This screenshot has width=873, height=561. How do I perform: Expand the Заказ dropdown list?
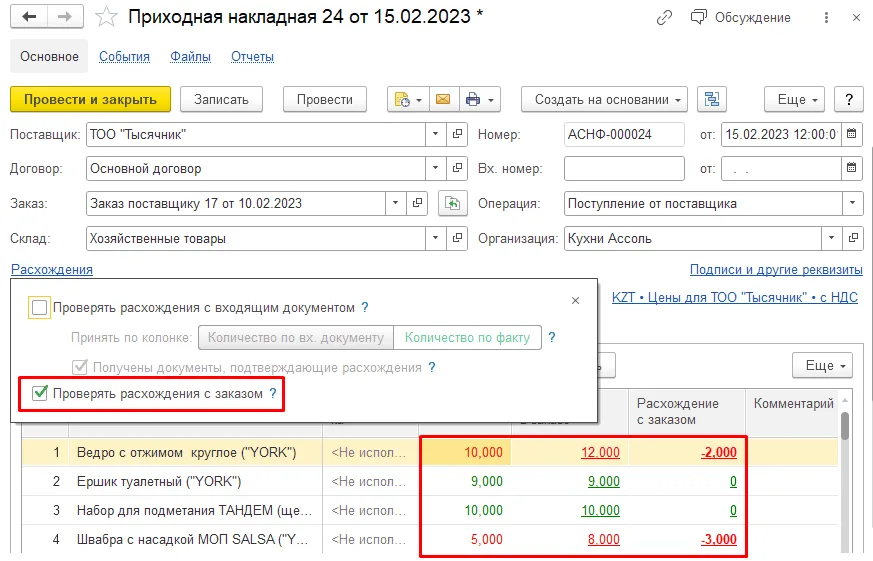[x=395, y=204]
